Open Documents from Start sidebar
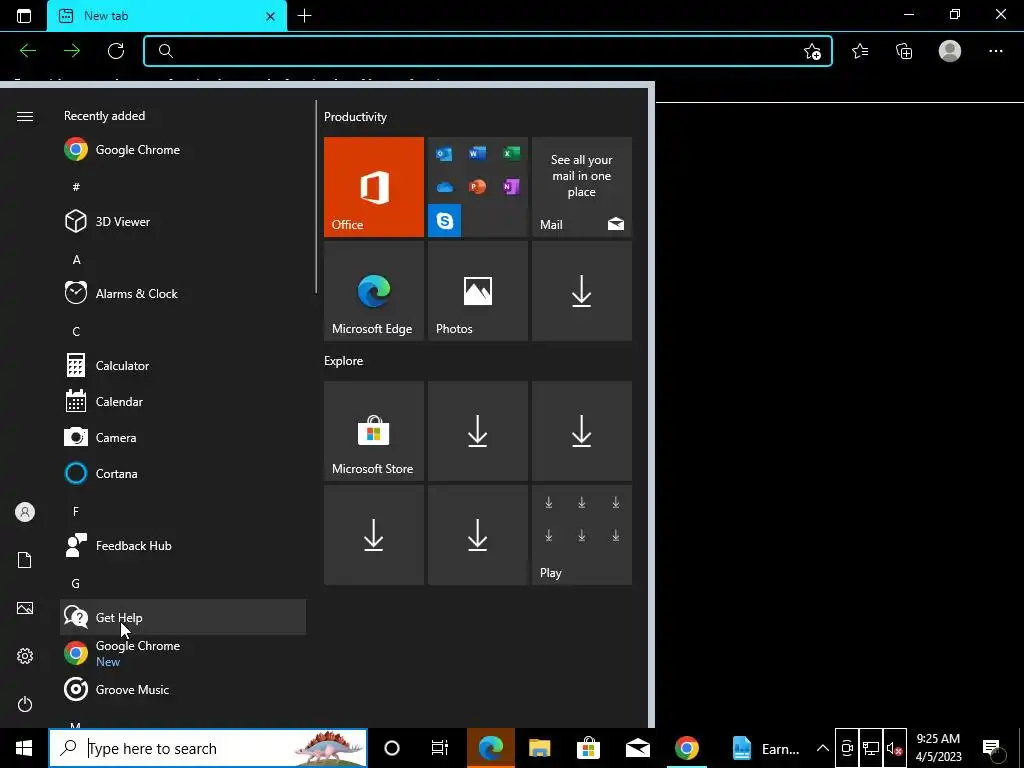Viewport: 1024px width, 768px height. tap(25, 560)
